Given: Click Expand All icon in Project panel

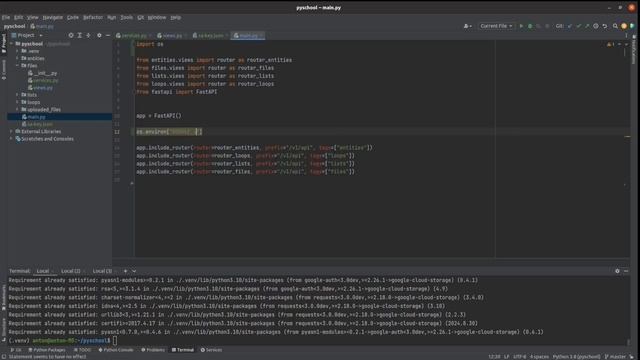Looking at the screenshot, I should 80,36.
